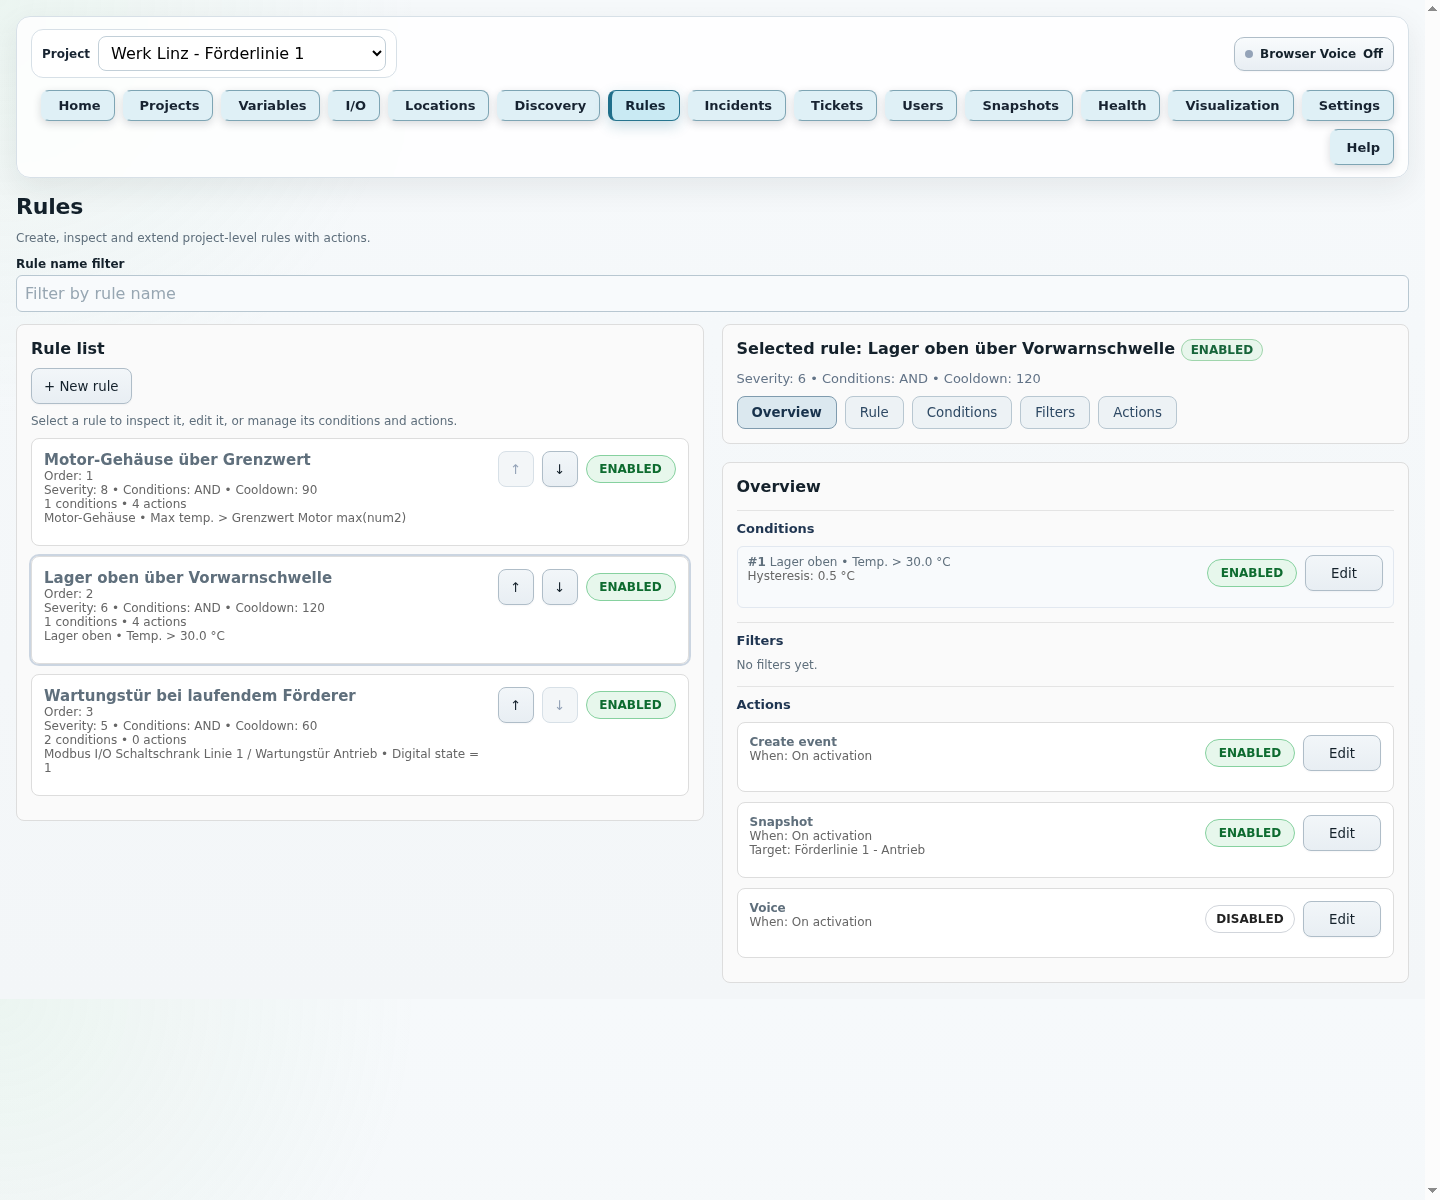Viewport: 1440px width, 1200px height.
Task: Edit the Voice action
Action: [x=1341, y=919]
